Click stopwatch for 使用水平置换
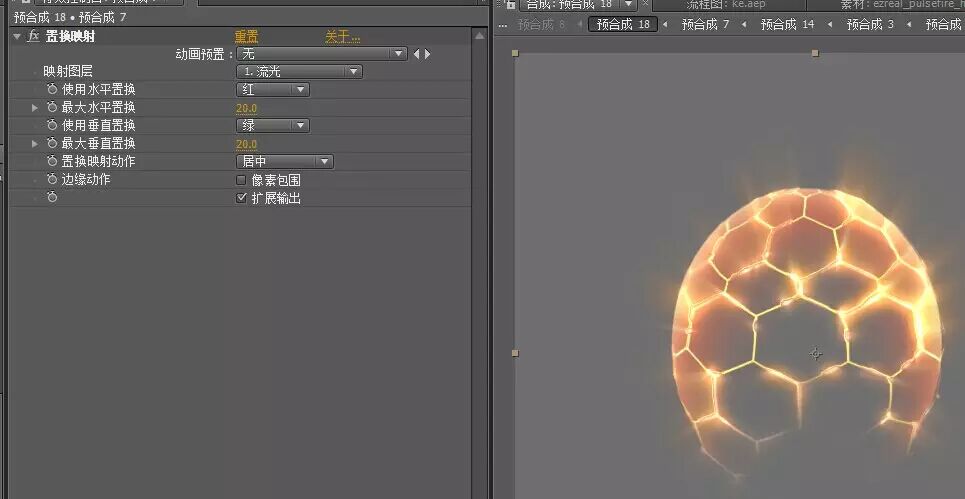 click(52, 90)
